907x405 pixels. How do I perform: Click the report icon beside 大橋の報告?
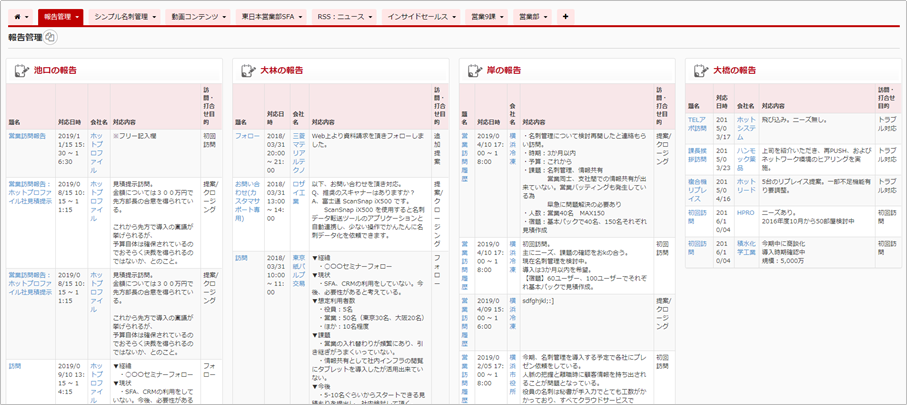(702, 71)
